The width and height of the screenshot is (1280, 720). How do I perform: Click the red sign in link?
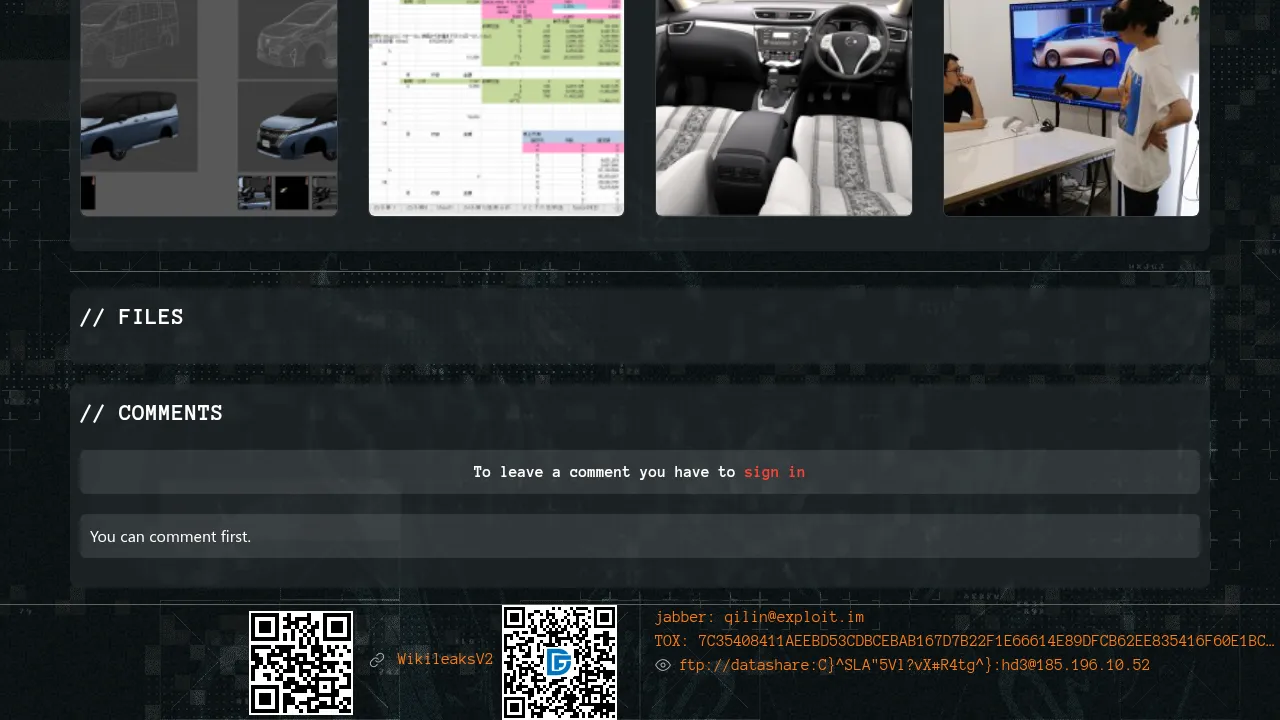[774, 472]
